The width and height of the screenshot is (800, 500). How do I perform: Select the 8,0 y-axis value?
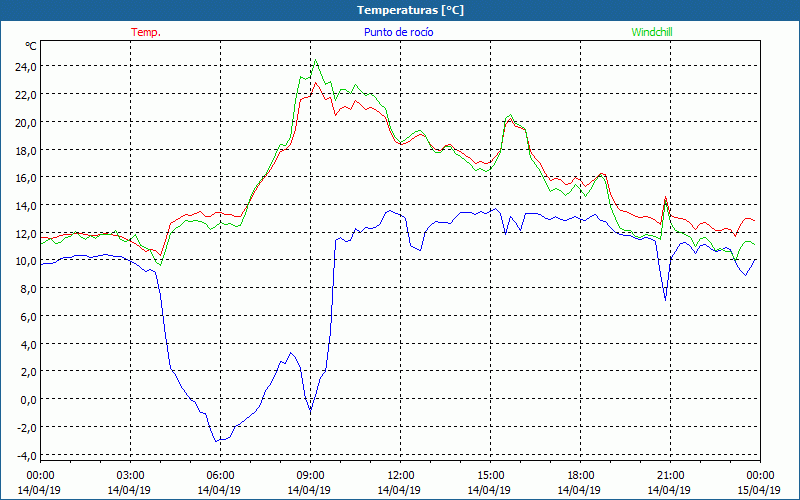[28, 289]
